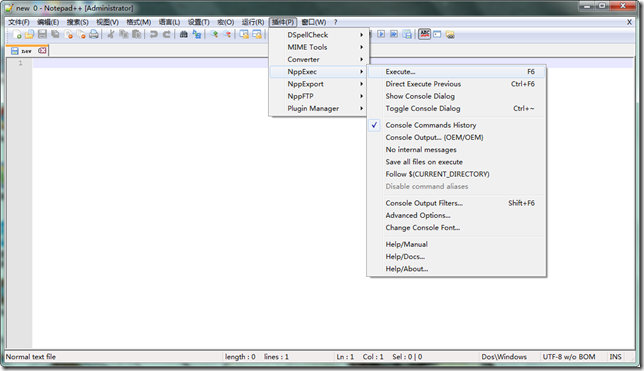
Task: Click the New file toolbar icon
Action: (17, 35)
